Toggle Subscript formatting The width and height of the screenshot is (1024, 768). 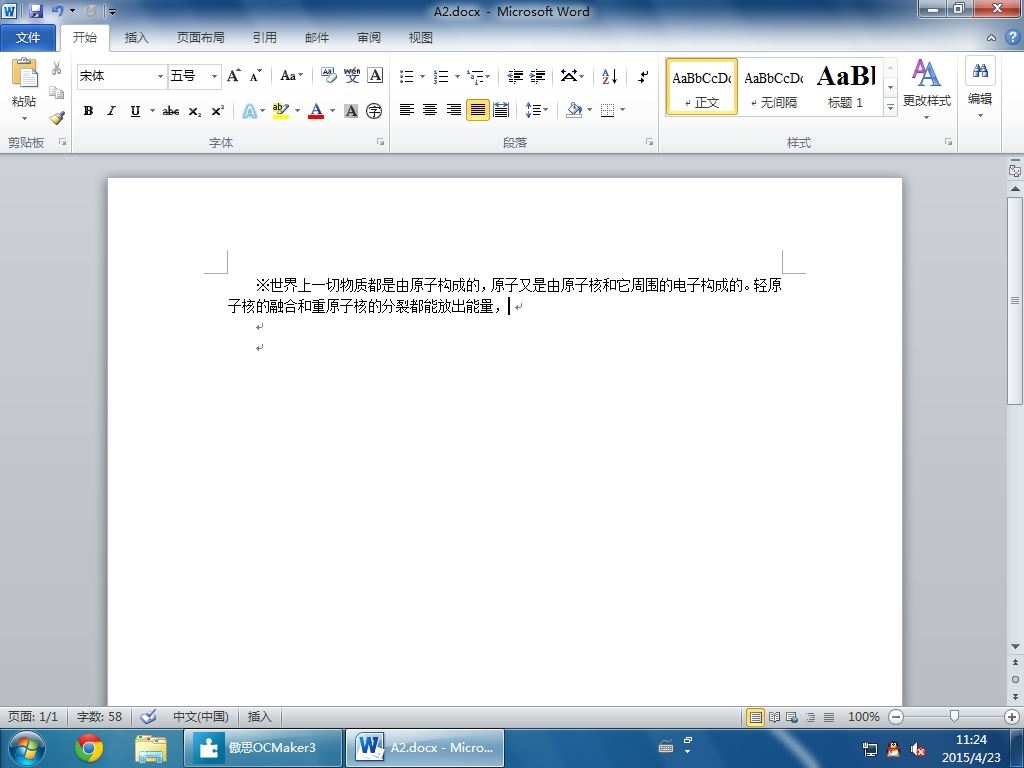tap(195, 111)
